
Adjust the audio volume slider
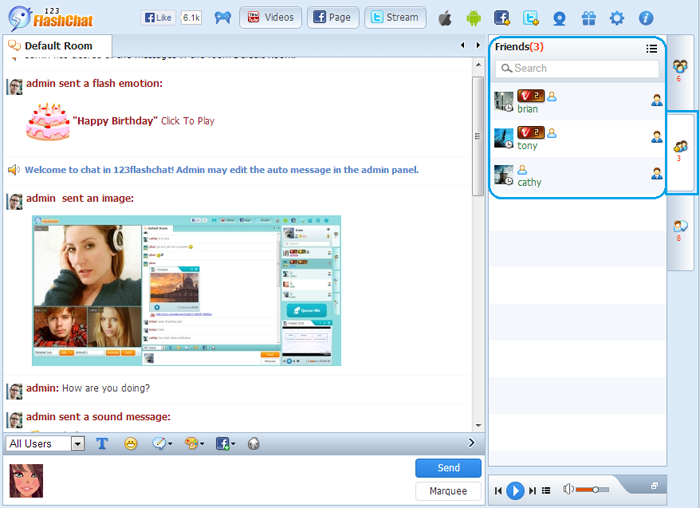(593, 489)
